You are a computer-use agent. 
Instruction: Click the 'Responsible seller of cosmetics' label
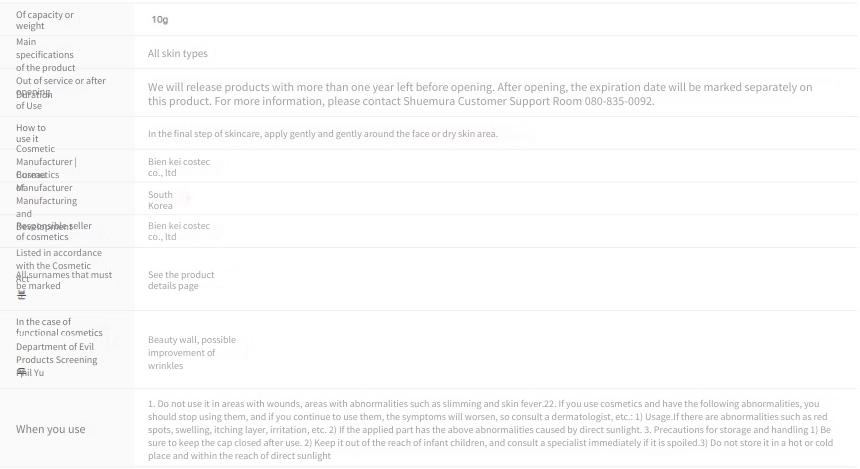click(54, 231)
